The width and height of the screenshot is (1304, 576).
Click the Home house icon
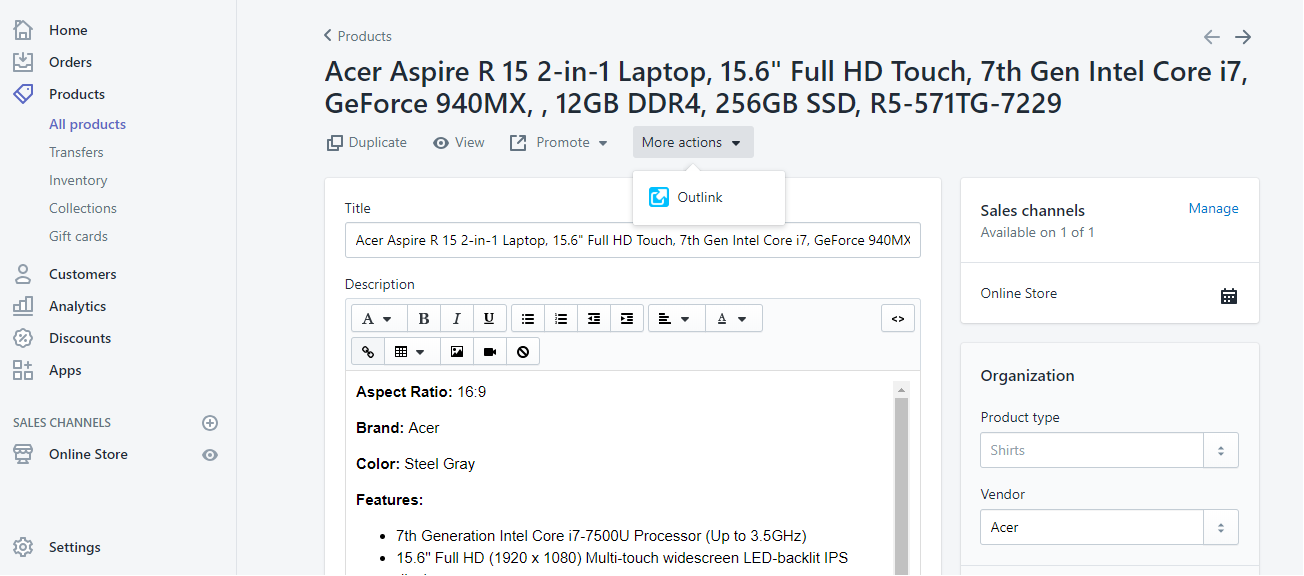click(x=23, y=30)
